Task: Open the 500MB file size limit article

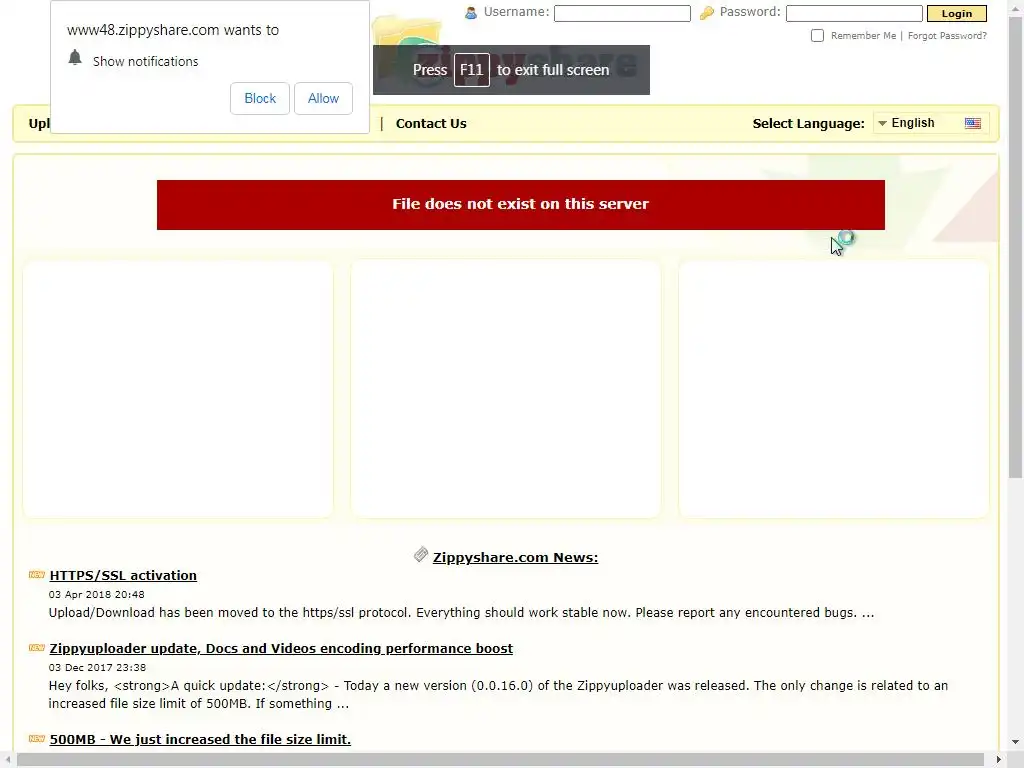Action: tap(200, 739)
